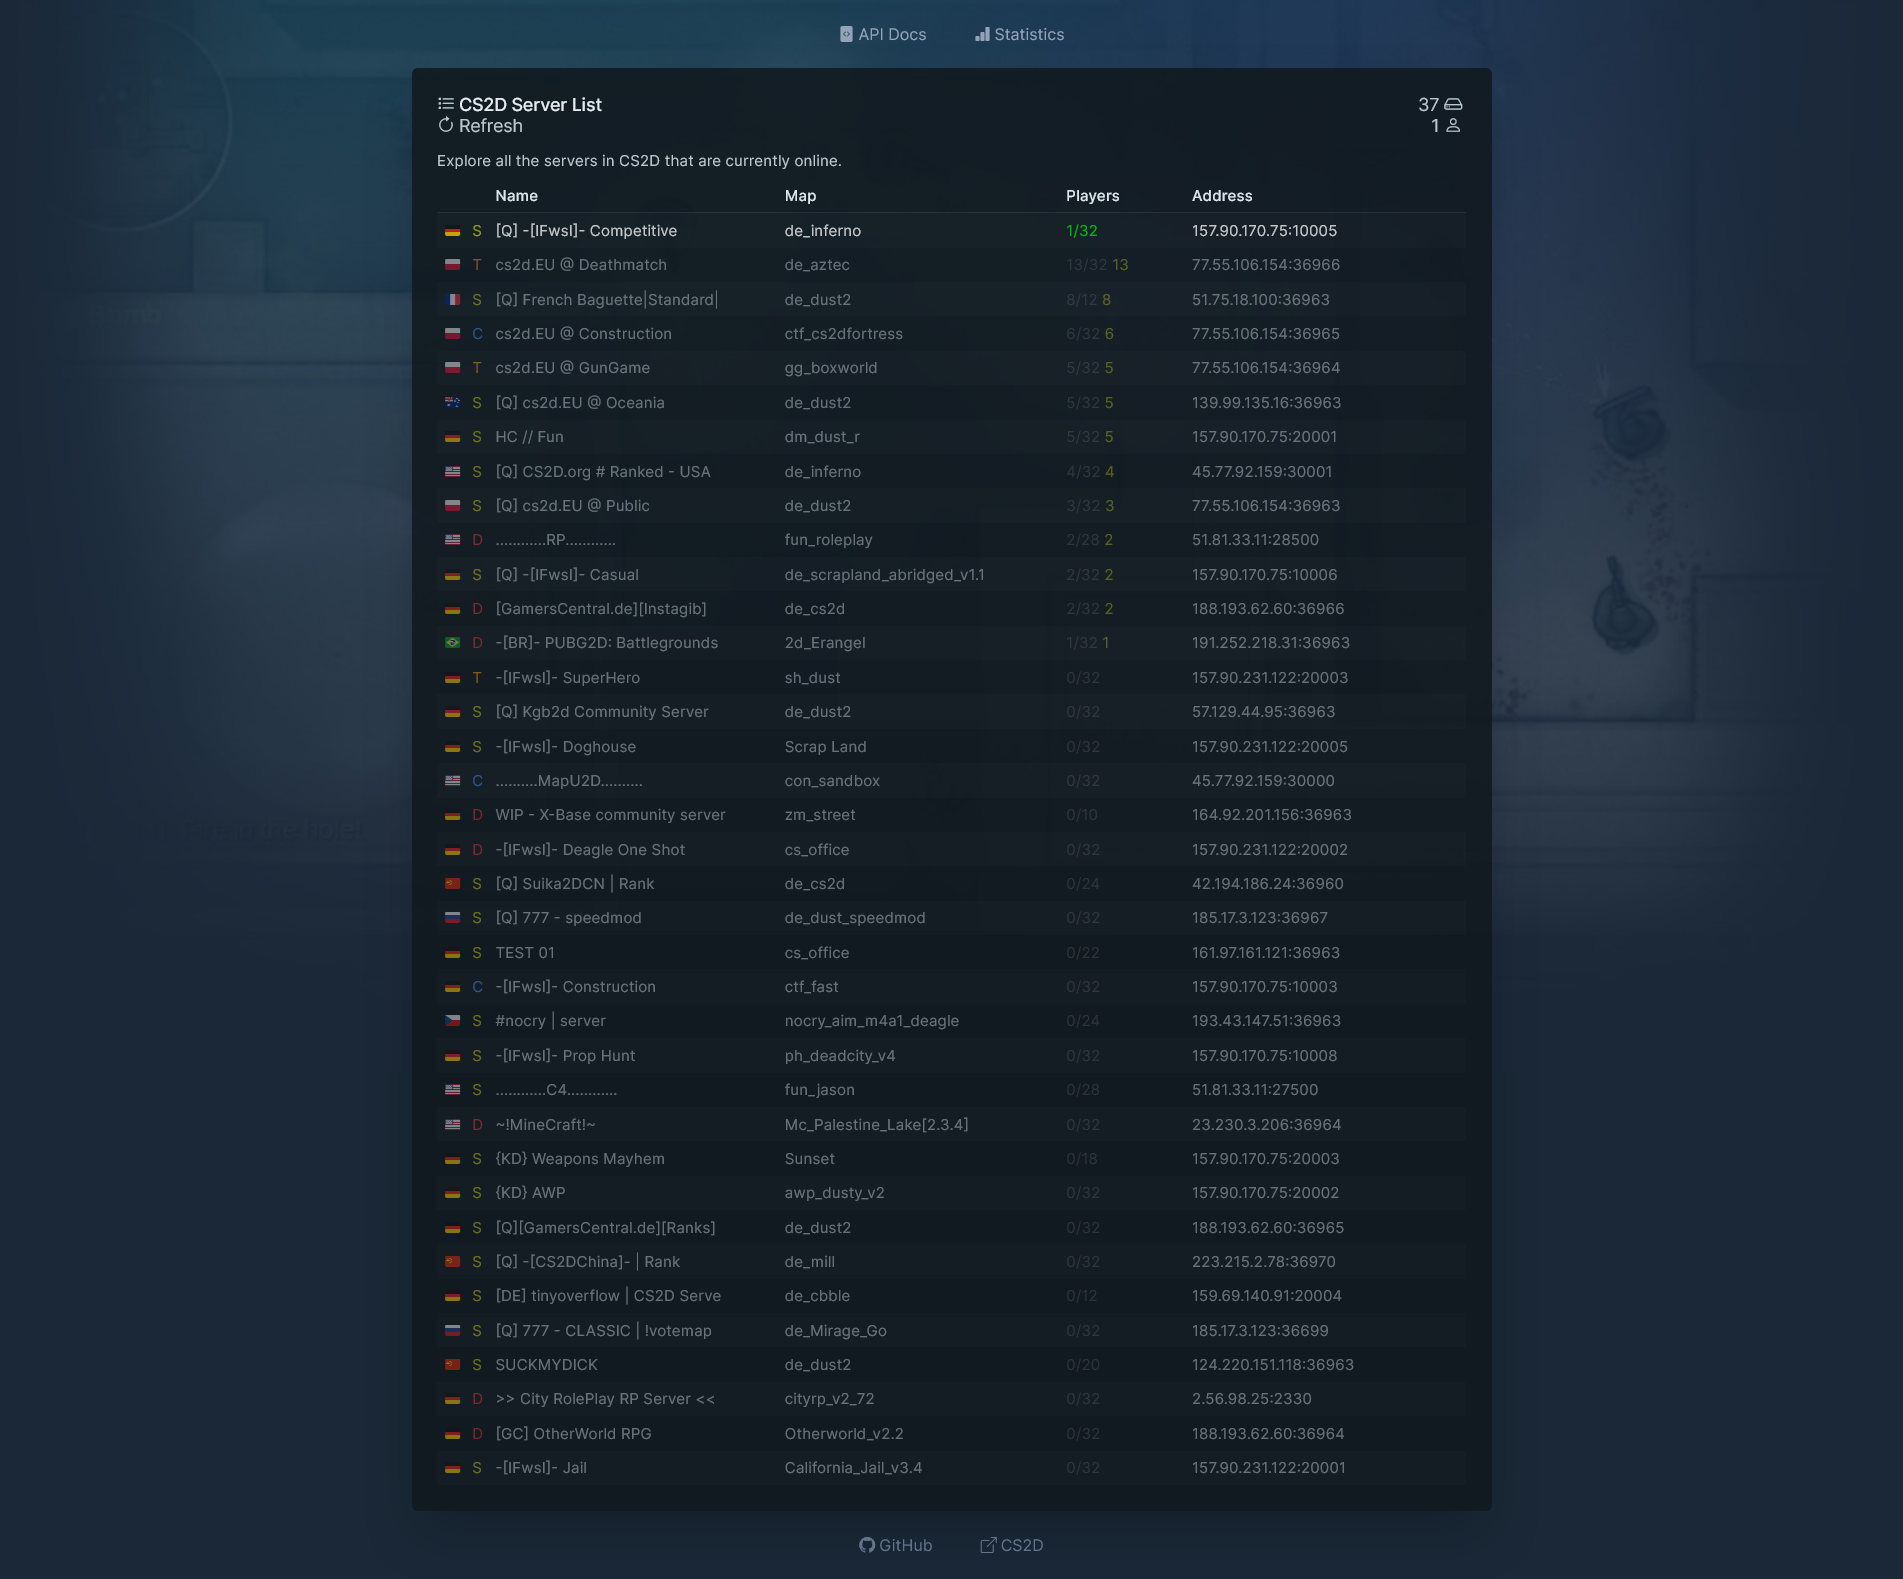This screenshot has width=1903, height=1579.
Task: Click the 13/32 player count on Deathmatch row
Action: (1086, 265)
